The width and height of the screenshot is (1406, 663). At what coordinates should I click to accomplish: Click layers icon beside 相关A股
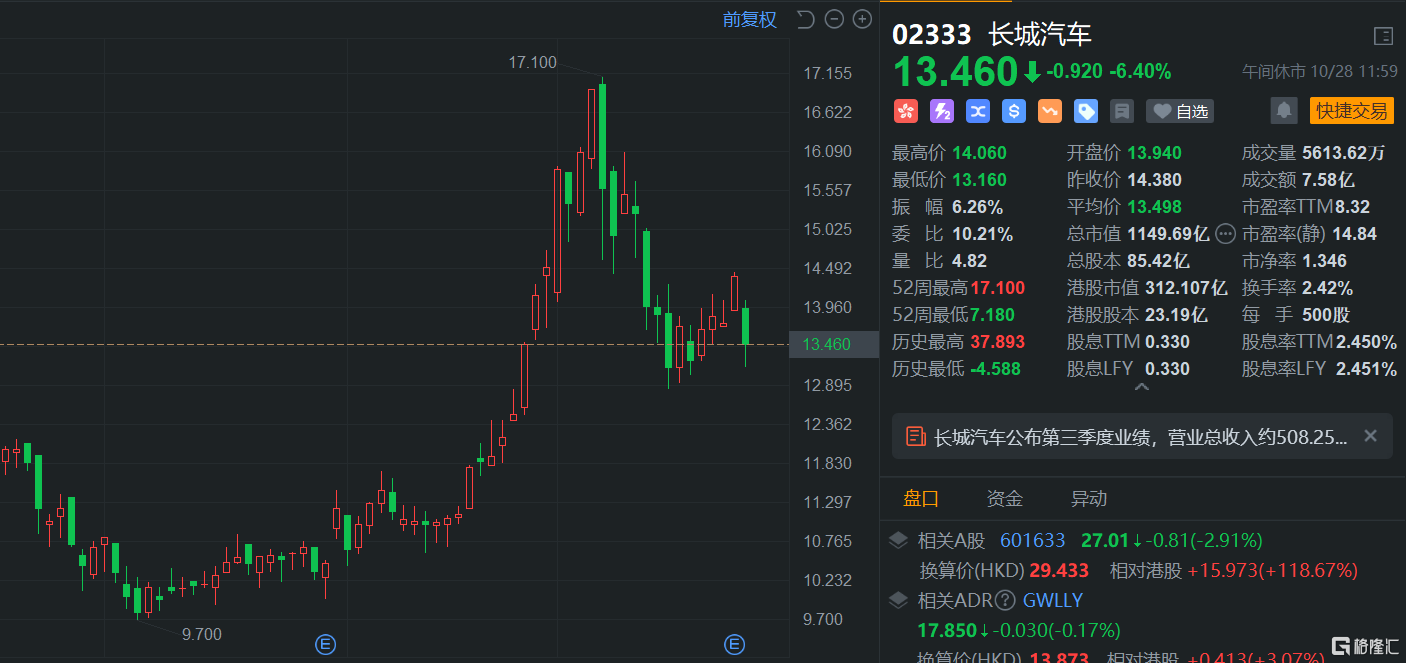899,541
